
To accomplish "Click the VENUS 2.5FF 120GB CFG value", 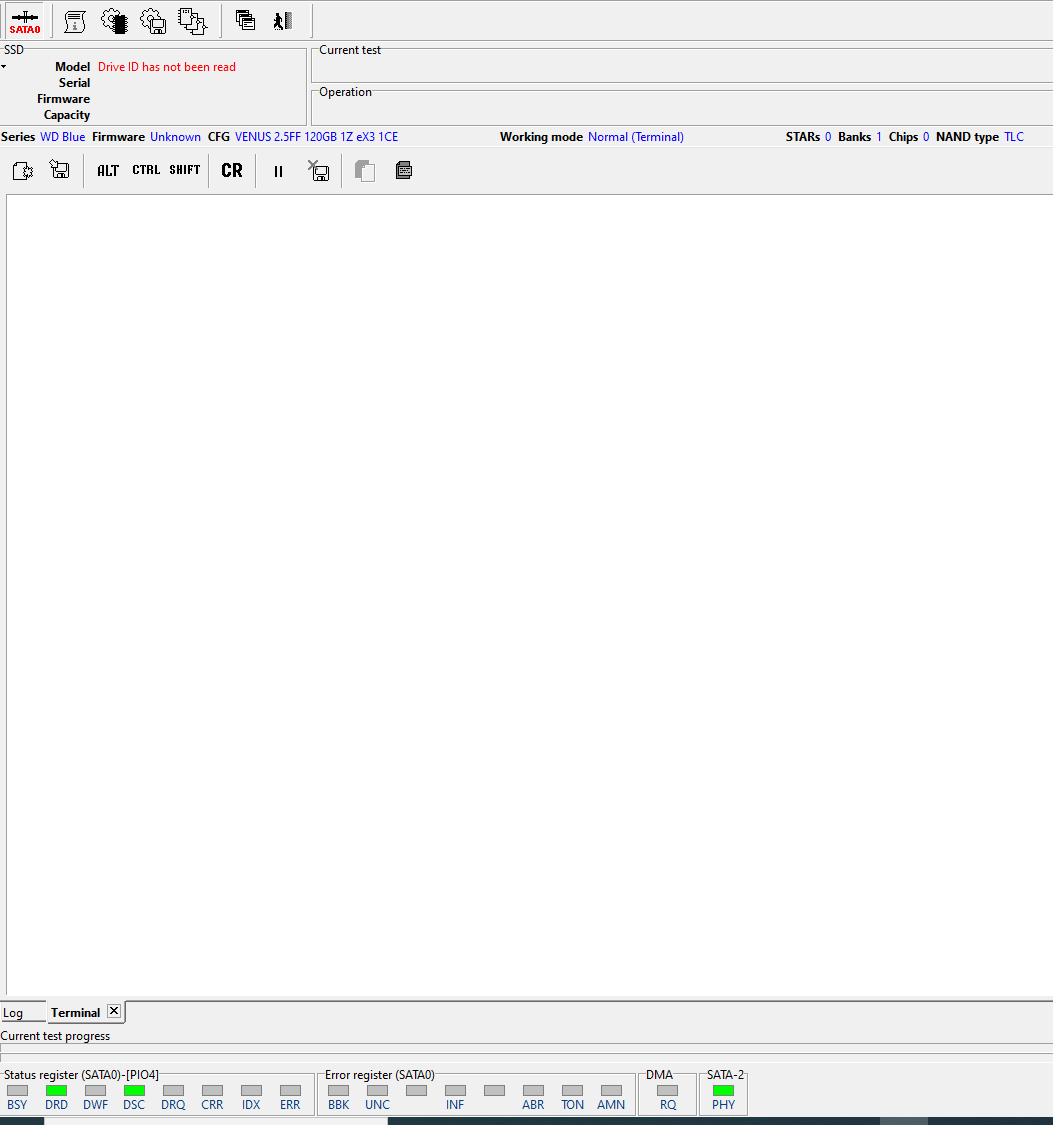I will click(316, 137).
